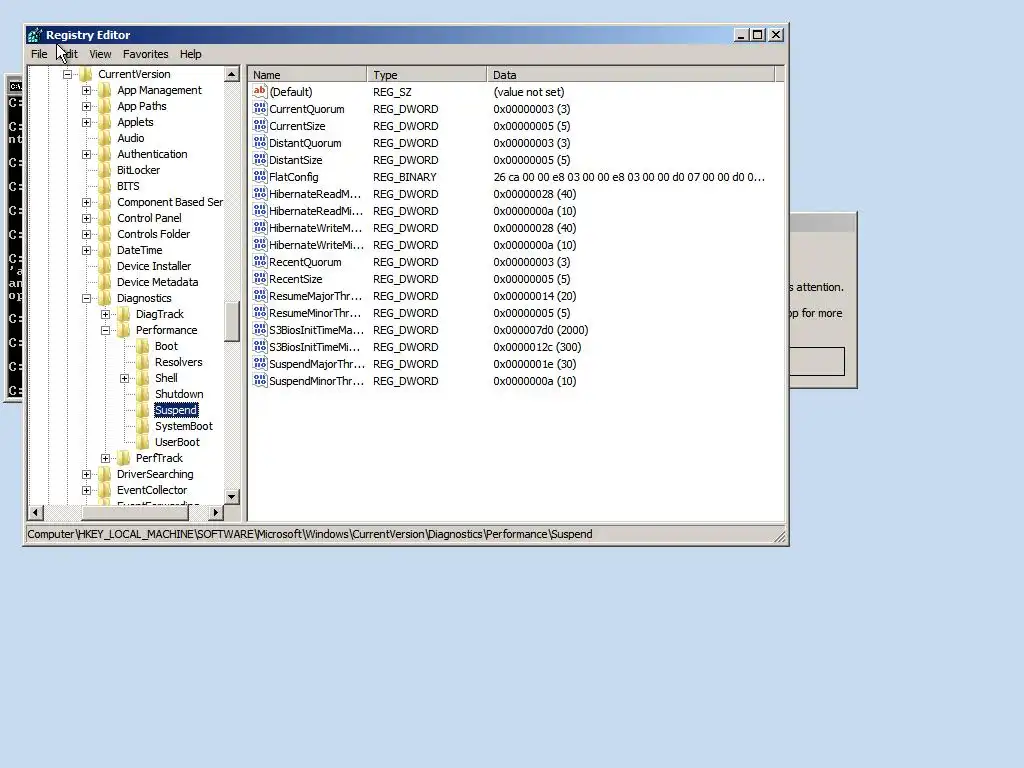Open the Help menu
The height and width of the screenshot is (768, 1024).
tap(191, 54)
